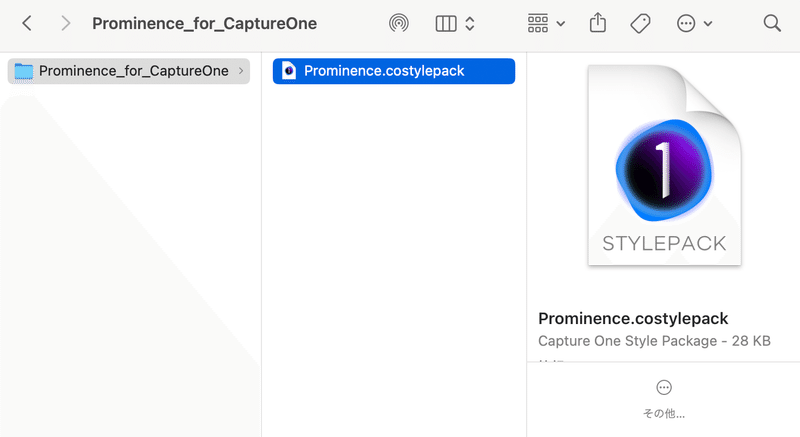Open the Finder search magnifier
The width and height of the screenshot is (800, 437).
pos(772,23)
